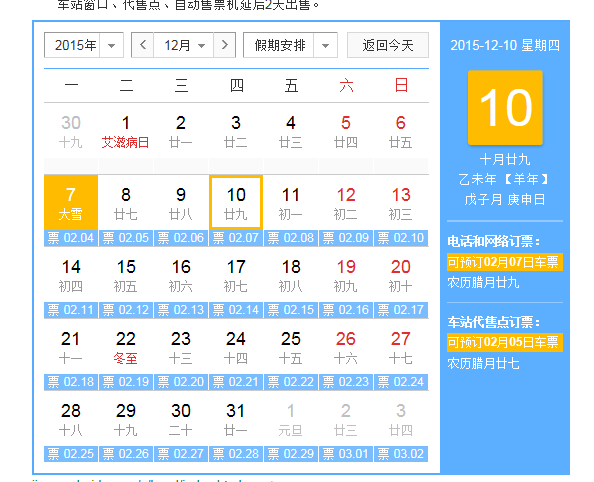Viewport: 594px width, 482px height.
Task: Open the 2015年 year dropdown
Action: [x=84, y=45]
